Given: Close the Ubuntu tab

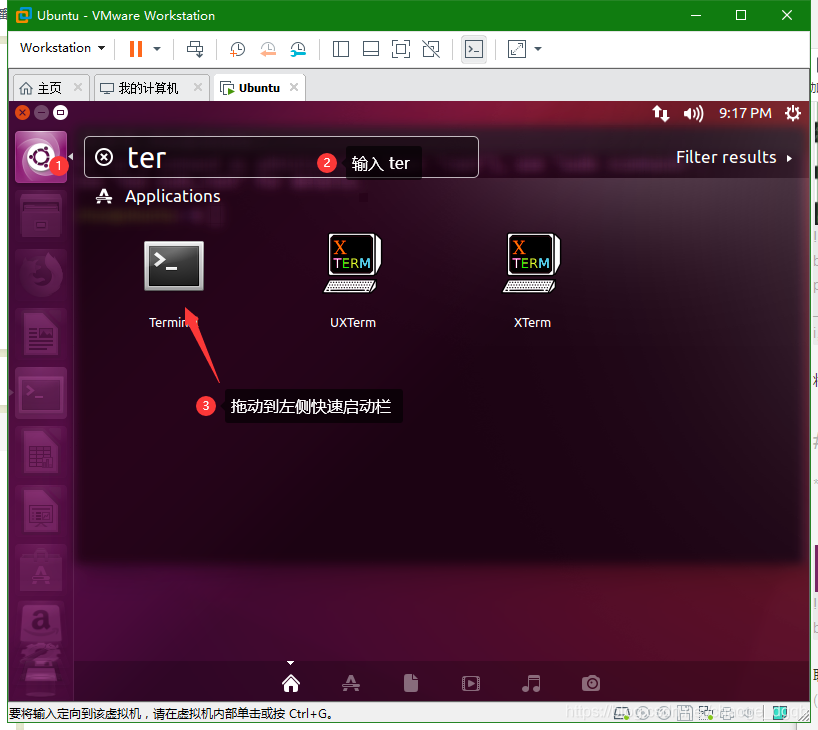Looking at the screenshot, I should tap(294, 87).
